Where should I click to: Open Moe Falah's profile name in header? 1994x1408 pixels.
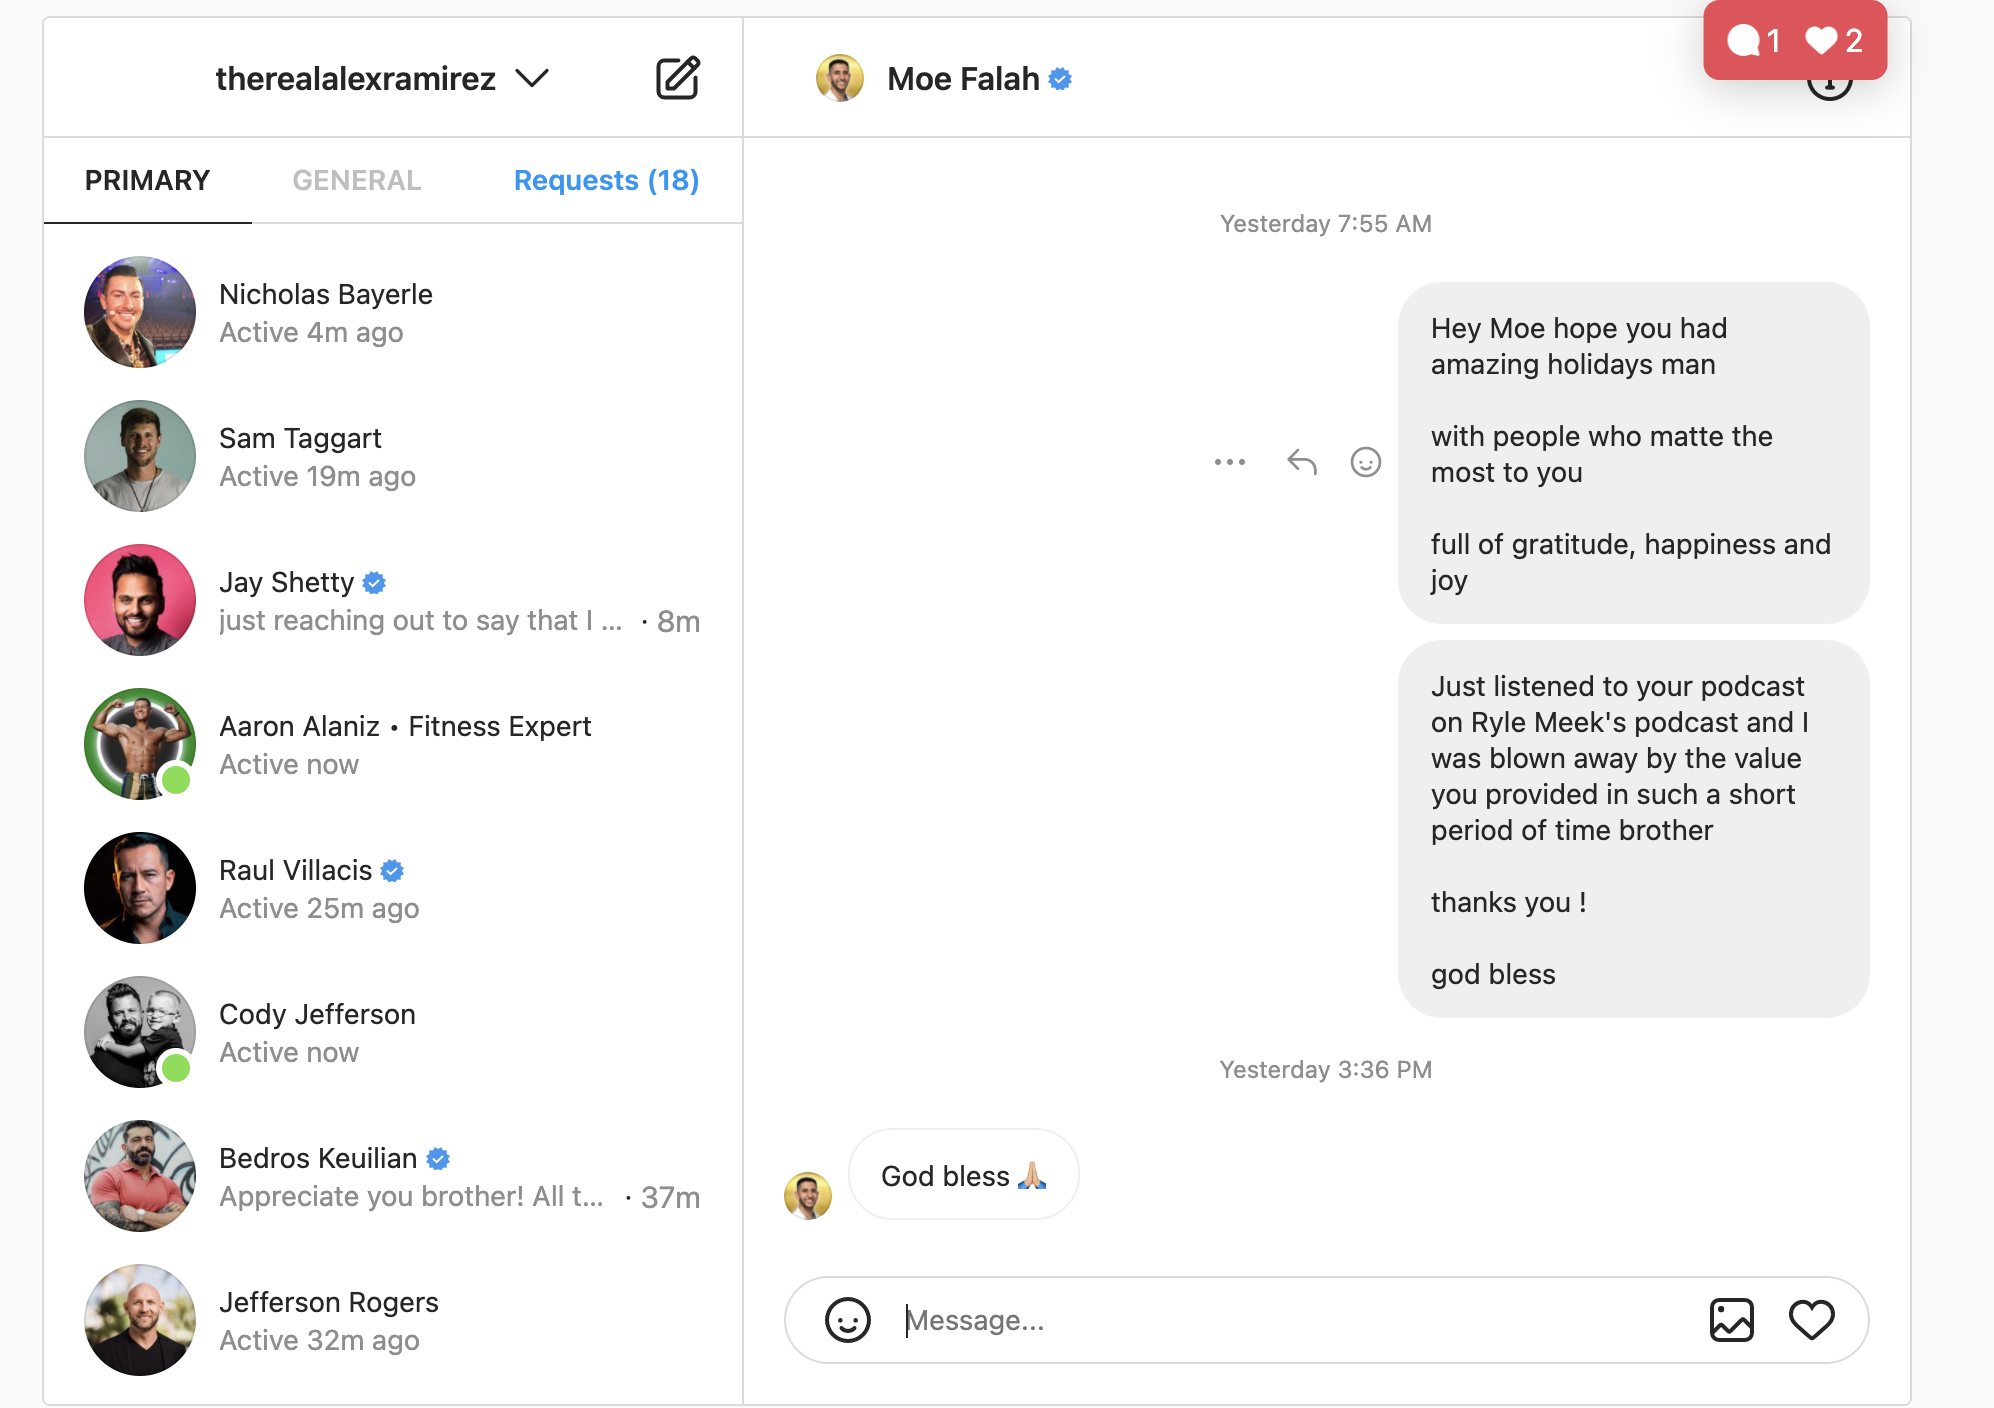[963, 78]
